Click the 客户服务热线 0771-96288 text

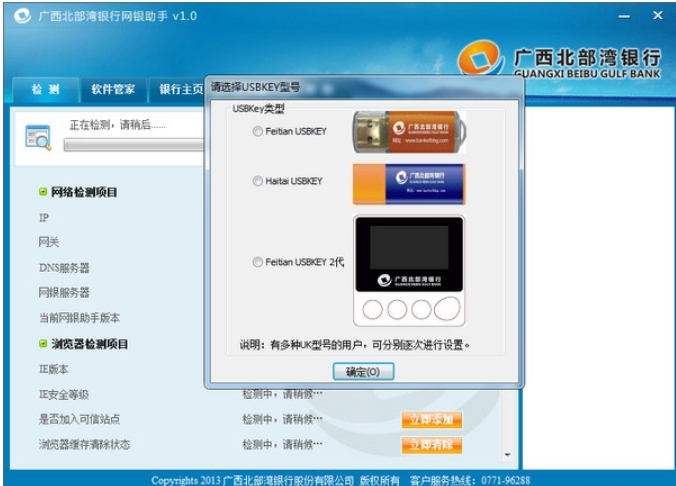point(470,480)
